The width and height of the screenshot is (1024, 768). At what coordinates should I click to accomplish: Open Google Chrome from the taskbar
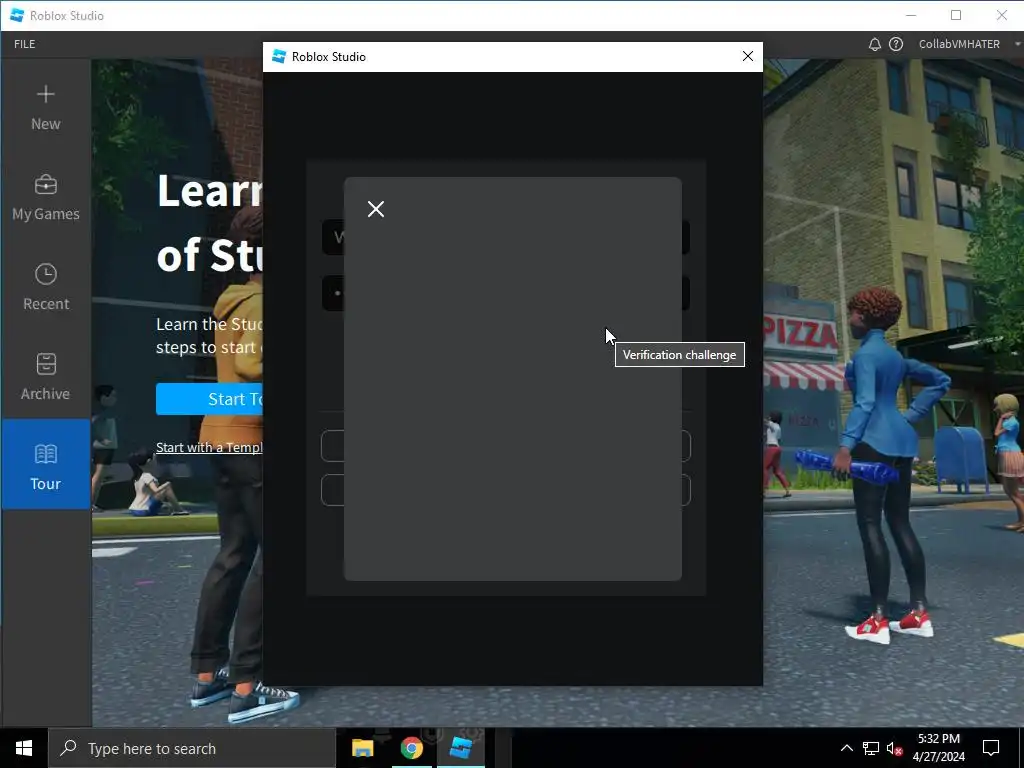pyautogui.click(x=411, y=748)
